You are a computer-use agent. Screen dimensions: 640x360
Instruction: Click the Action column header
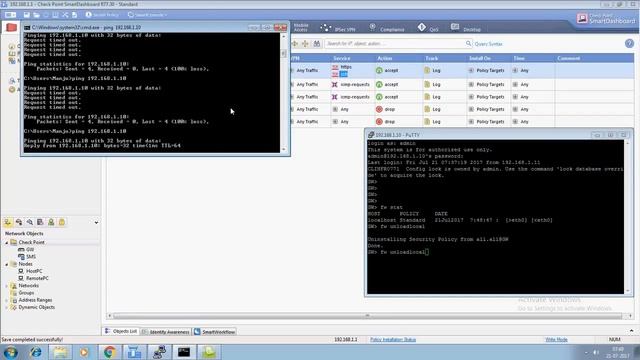pos(398,58)
